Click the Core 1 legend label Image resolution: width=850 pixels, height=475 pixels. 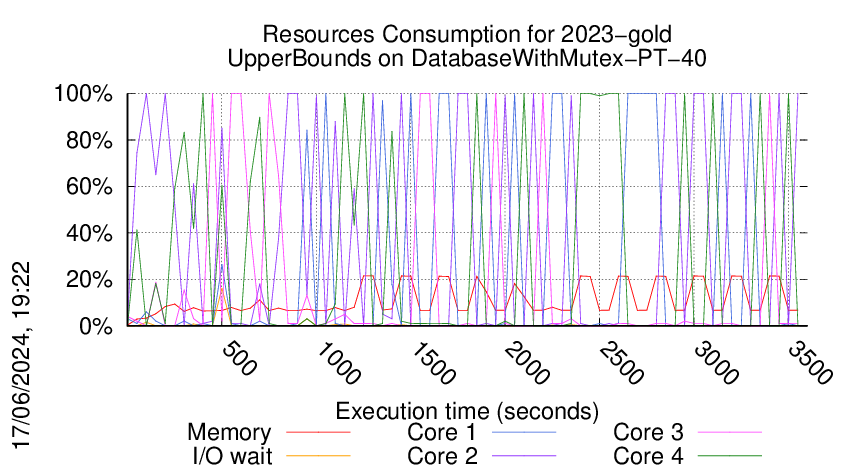442,433
